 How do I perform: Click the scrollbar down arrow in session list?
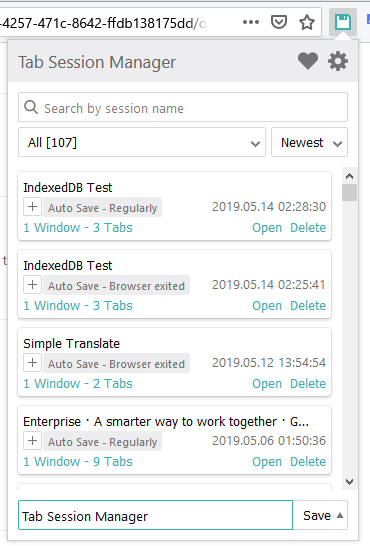click(x=349, y=482)
